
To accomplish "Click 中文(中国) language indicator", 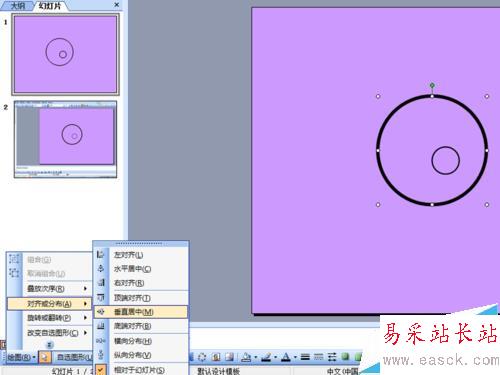I will pyautogui.click(x=343, y=371).
